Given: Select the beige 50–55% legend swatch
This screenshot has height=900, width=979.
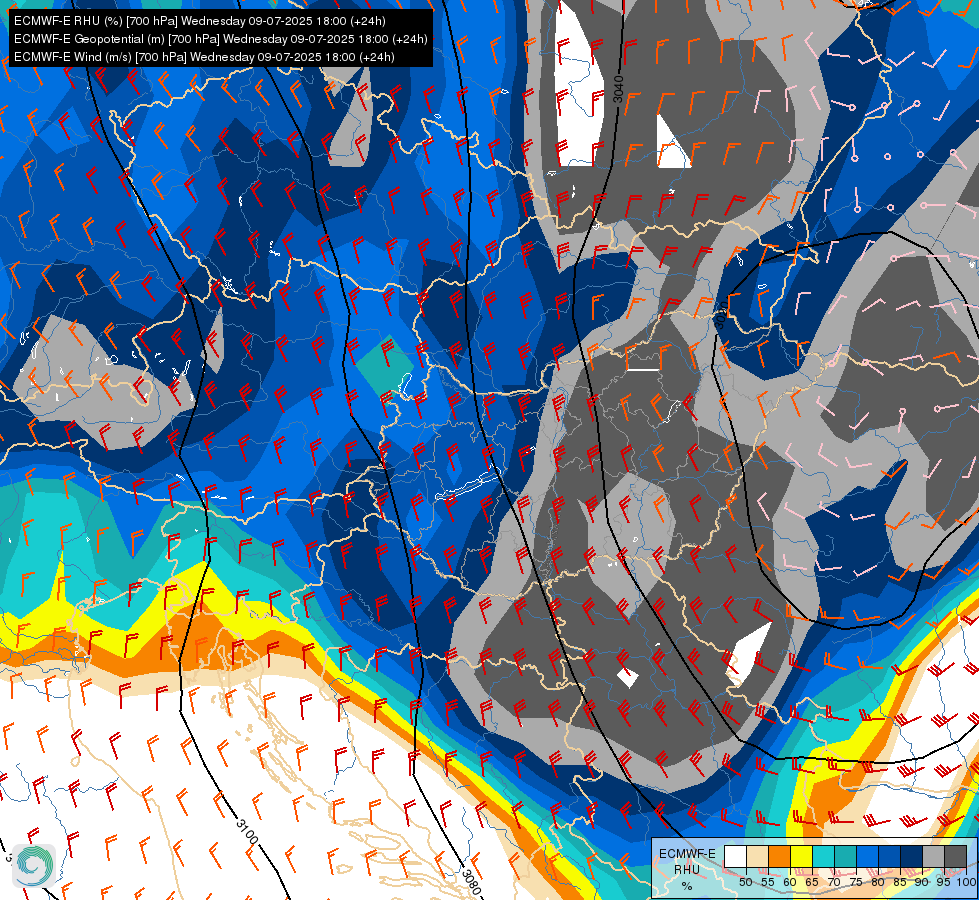Looking at the screenshot, I should [x=757, y=856].
